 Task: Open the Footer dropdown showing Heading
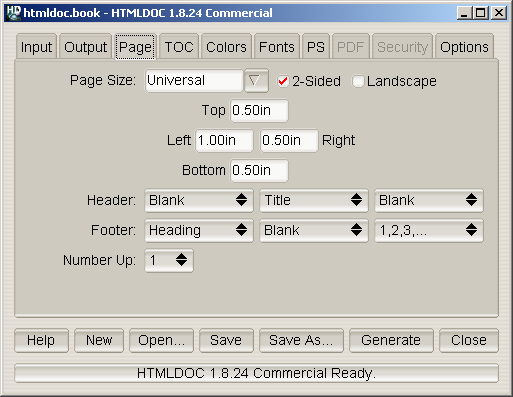pos(199,230)
